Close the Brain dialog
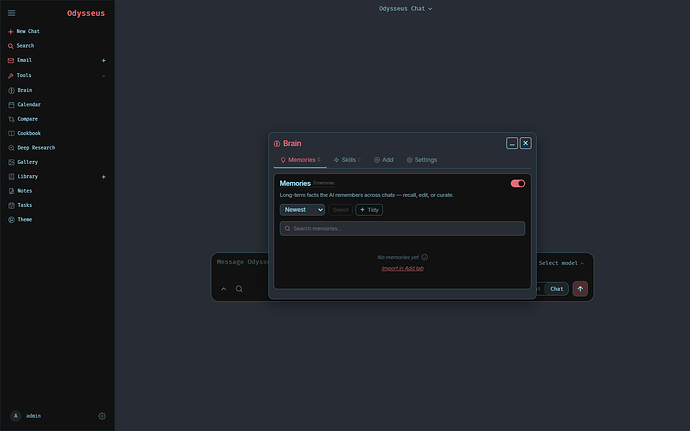The width and height of the screenshot is (690, 431). pos(525,144)
